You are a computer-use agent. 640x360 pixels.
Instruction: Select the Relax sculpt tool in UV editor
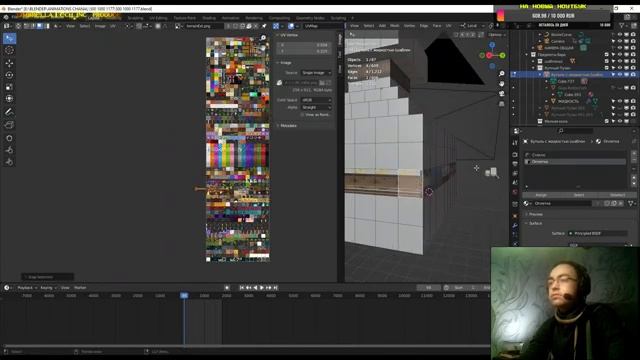click(9, 150)
